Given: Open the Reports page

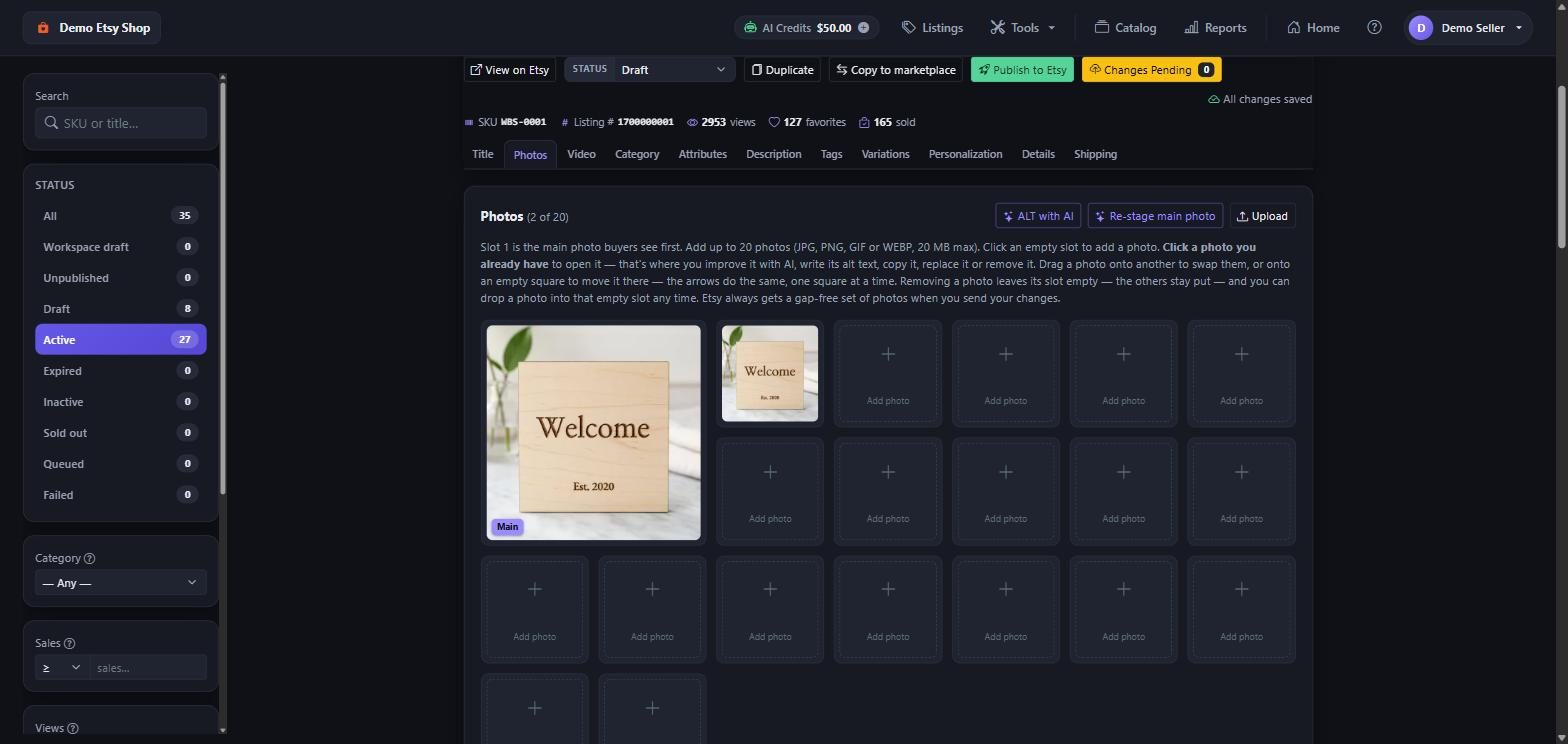Looking at the screenshot, I should point(1215,28).
